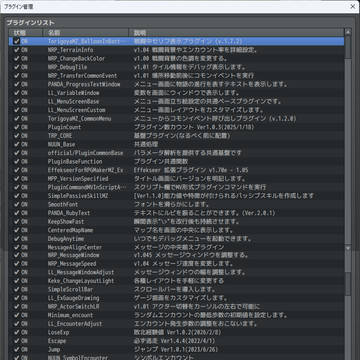The height and width of the screenshot is (360, 360).
Task: Select the Keke_ChangeLayoutLight plugin row
Action: (x=177, y=281)
